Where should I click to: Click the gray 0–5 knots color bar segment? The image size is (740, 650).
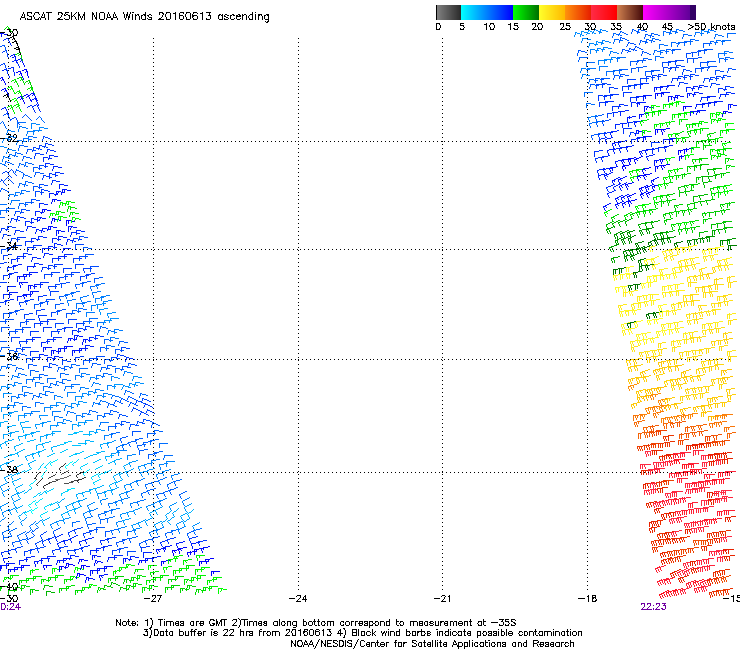(448, 12)
